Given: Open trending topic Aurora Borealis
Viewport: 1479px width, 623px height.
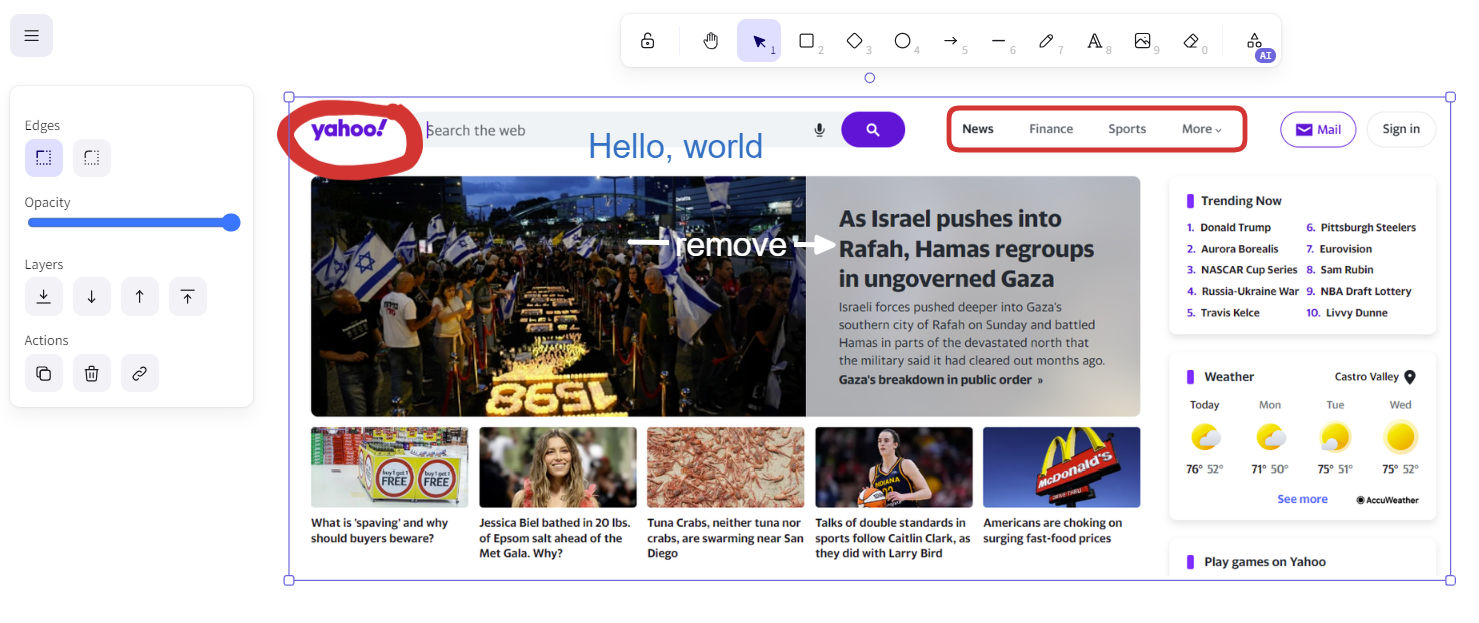Looking at the screenshot, I should click(x=1239, y=249).
